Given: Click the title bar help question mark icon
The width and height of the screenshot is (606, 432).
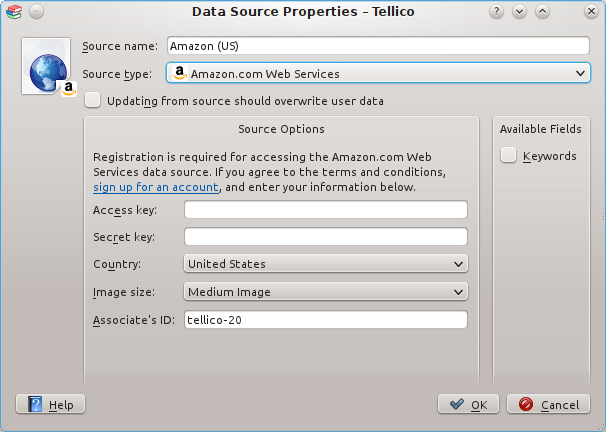Looking at the screenshot, I should click(x=496, y=12).
